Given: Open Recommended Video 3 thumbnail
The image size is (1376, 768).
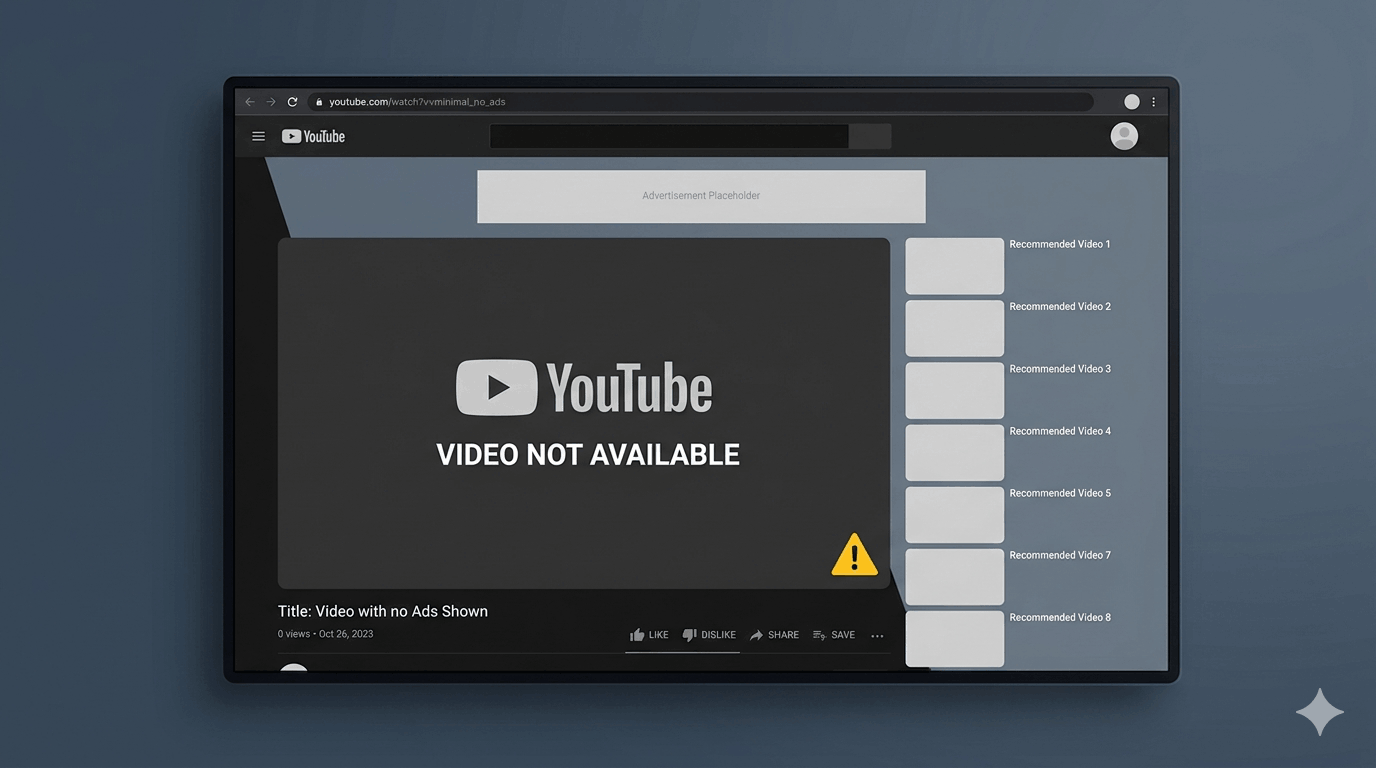Looking at the screenshot, I should coord(954,390).
